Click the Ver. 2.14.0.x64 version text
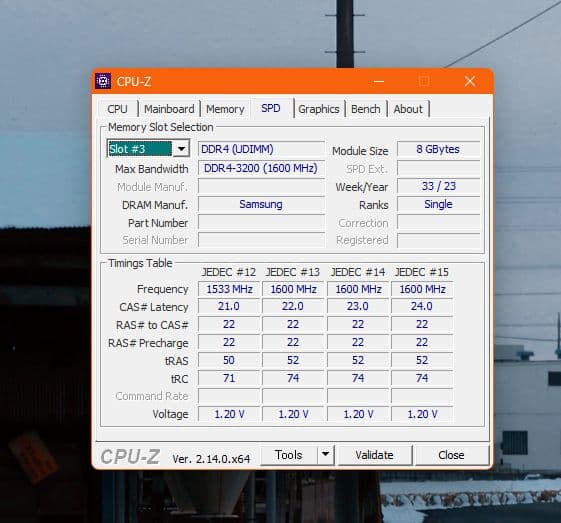The image size is (561, 523). pos(211,459)
